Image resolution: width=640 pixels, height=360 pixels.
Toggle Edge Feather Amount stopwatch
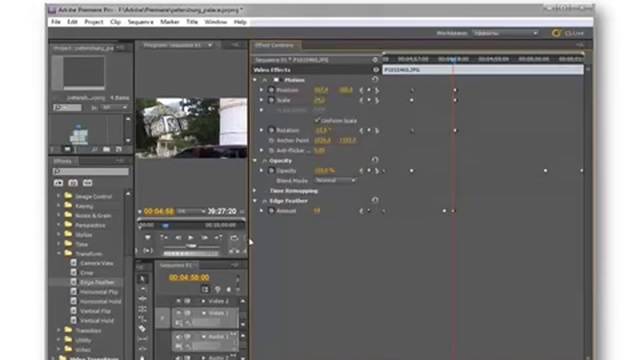tap(271, 211)
